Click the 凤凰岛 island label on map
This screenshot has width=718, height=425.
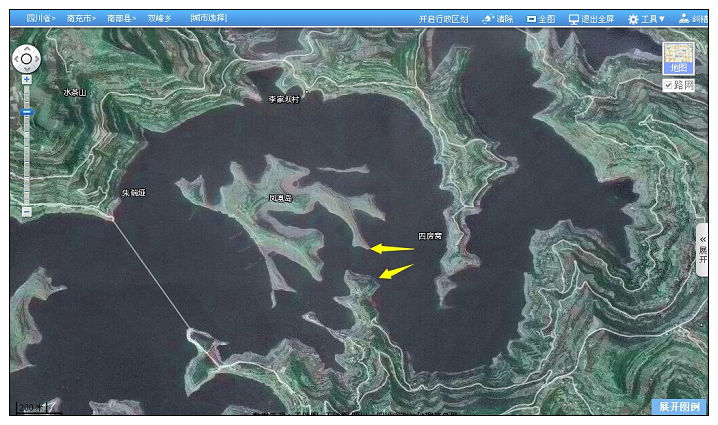tap(280, 198)
